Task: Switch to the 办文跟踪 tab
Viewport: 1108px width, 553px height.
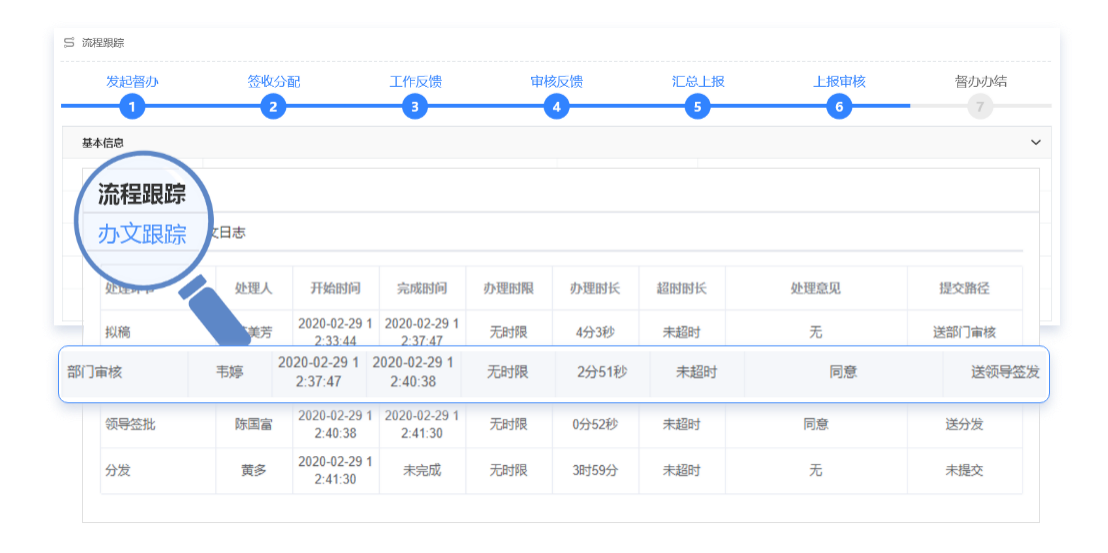Action: 142,234
